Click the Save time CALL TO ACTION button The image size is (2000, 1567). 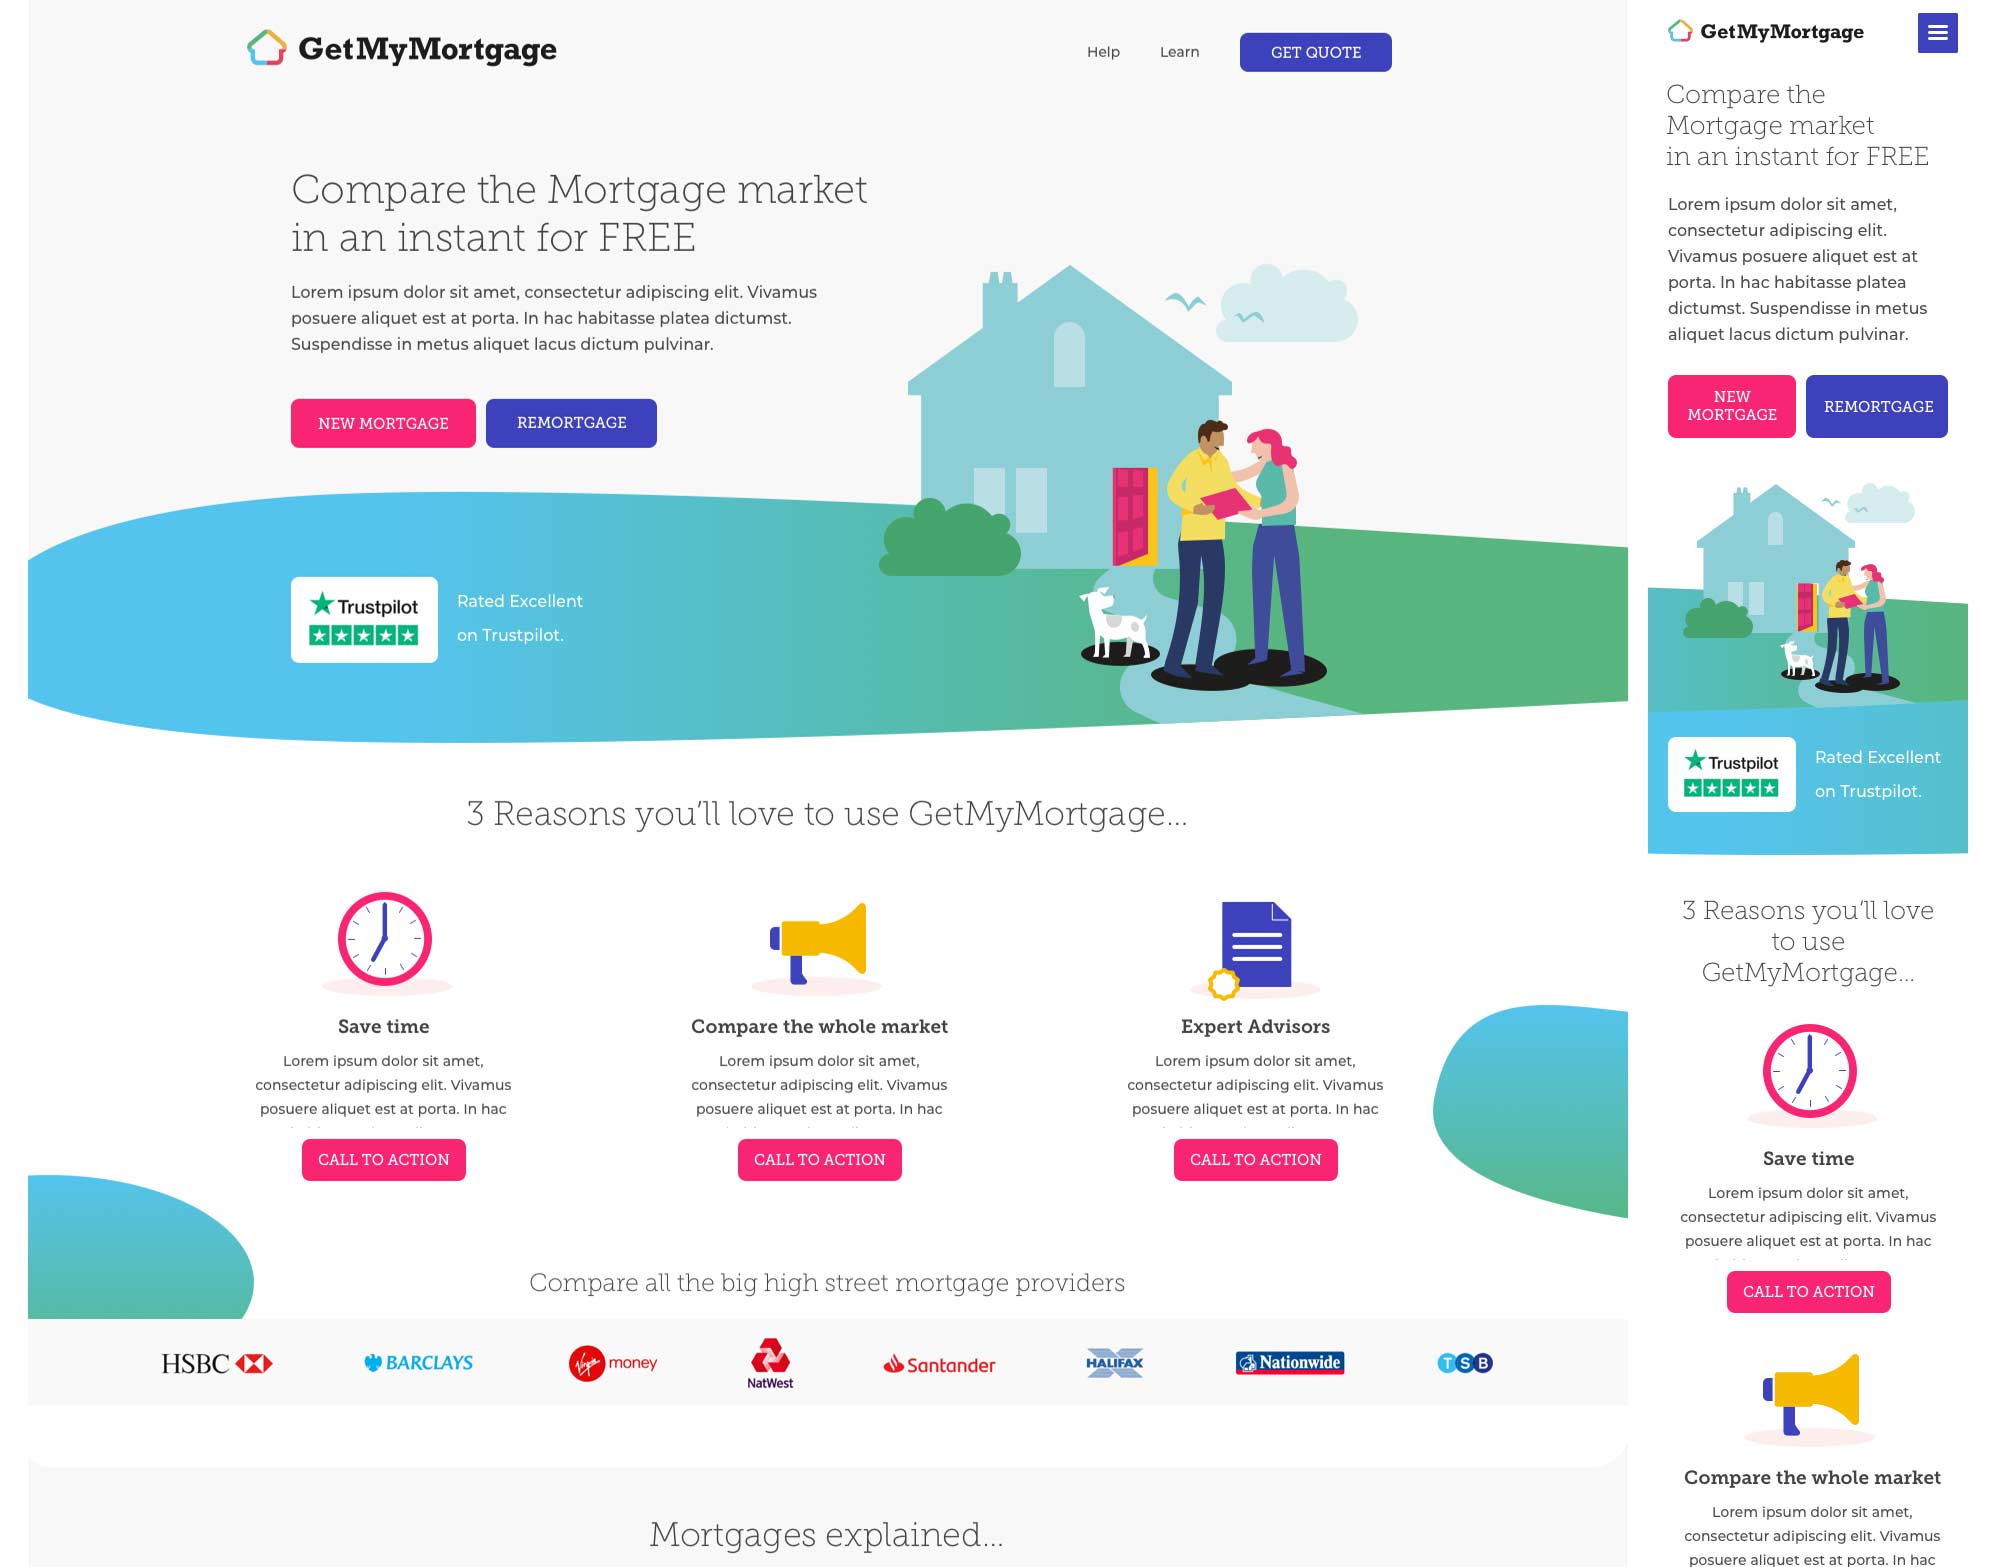point(383,1159)
